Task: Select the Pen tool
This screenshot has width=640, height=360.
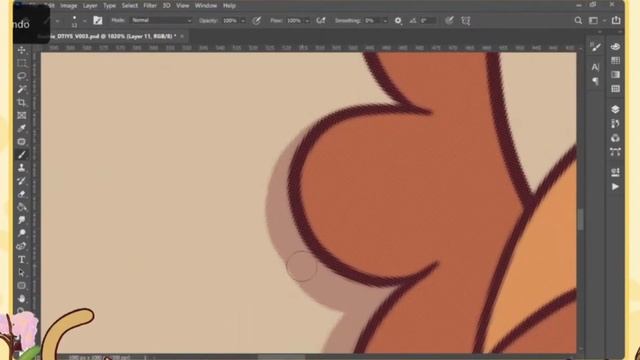Action: point(22,246)
